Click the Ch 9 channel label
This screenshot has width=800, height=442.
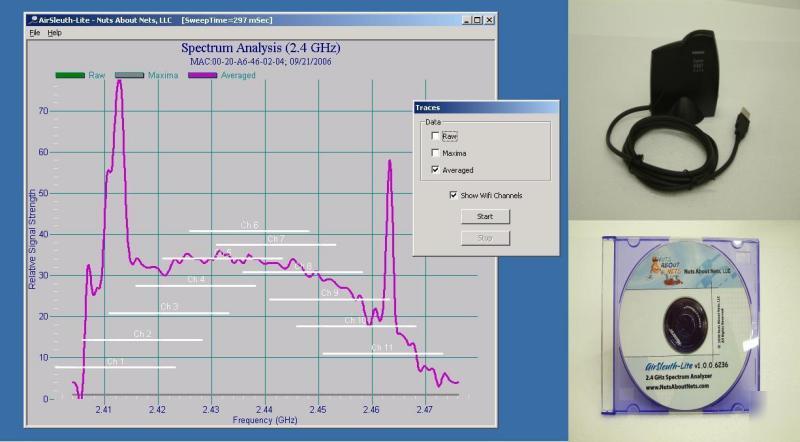tap(330, 293)
